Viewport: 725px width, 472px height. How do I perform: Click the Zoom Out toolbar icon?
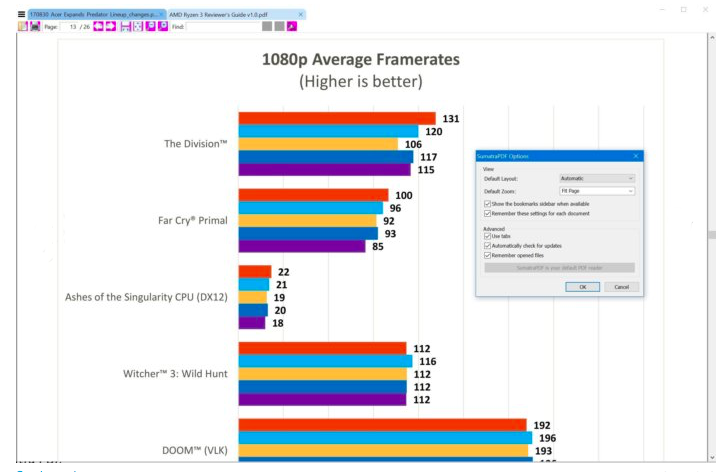pos(151,27)
